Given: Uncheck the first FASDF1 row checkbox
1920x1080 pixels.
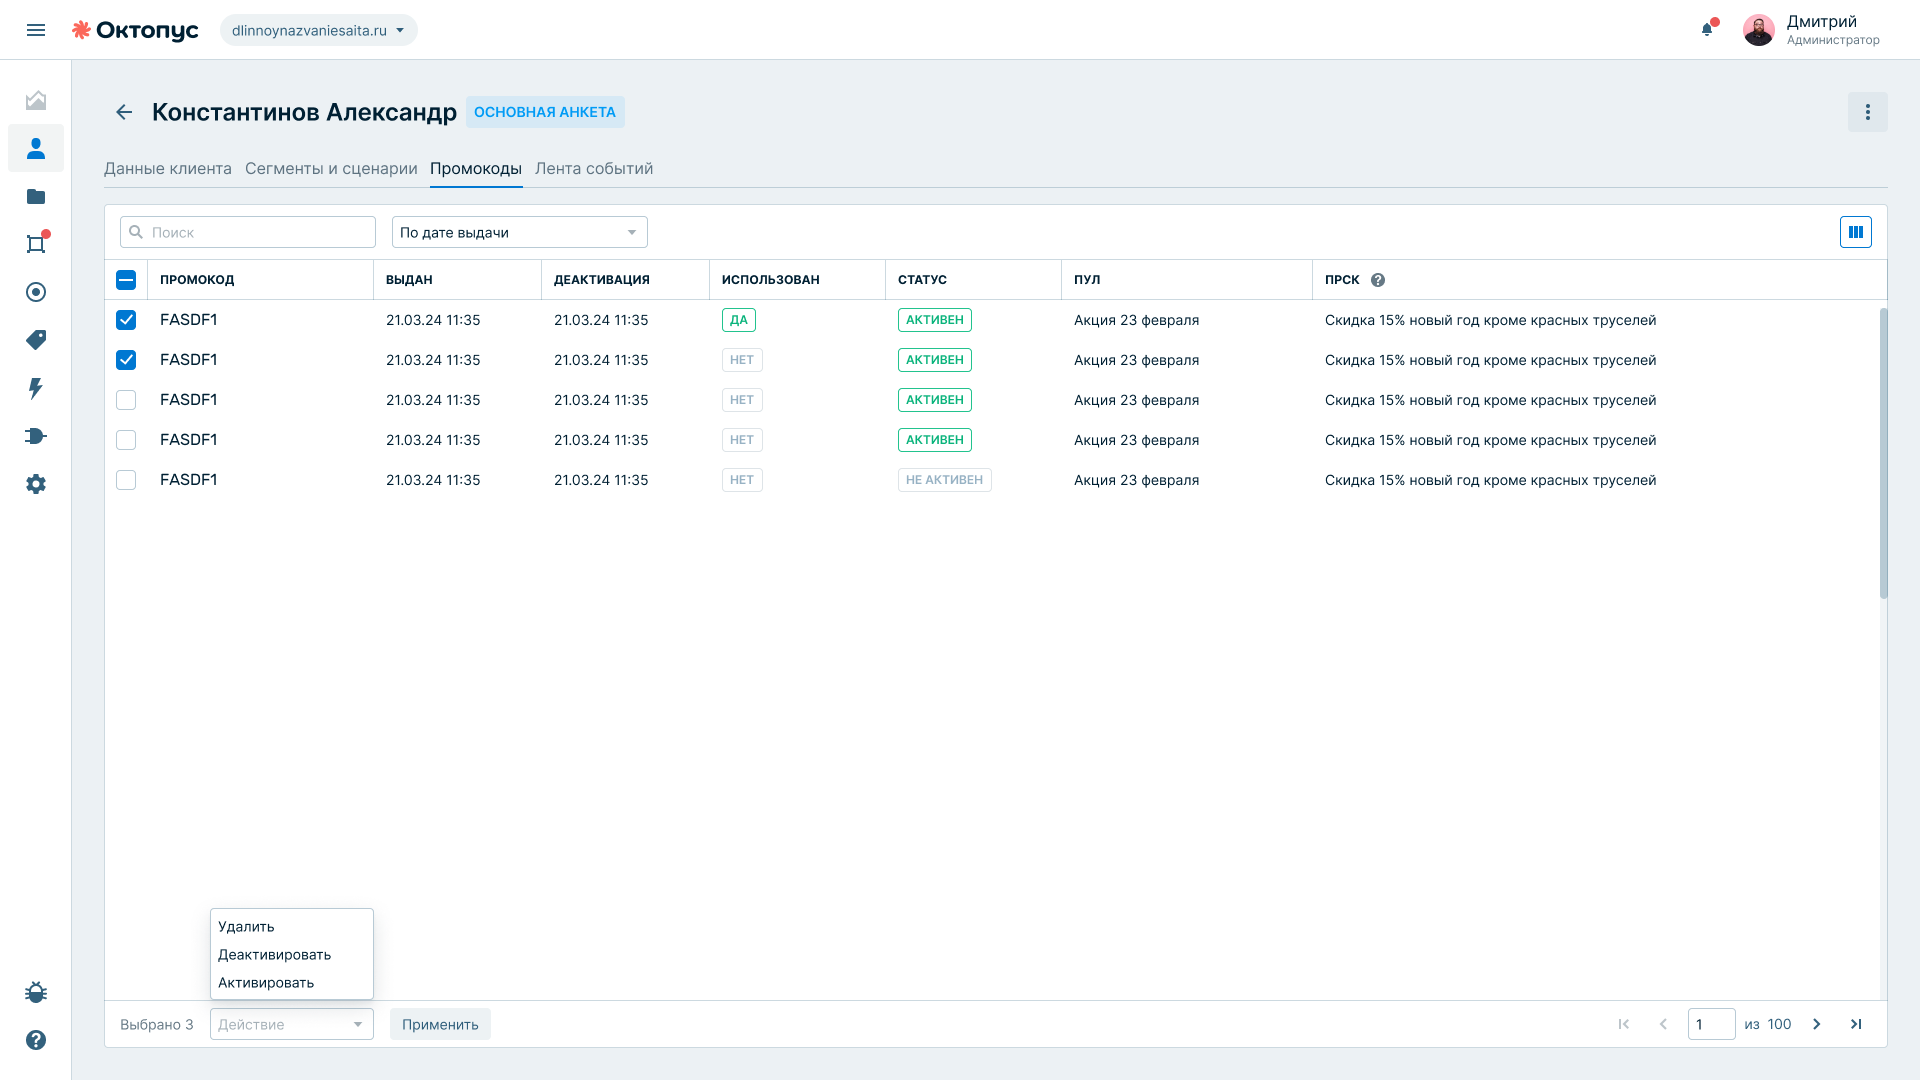Looking at the screenshot, I should (126, 320).
